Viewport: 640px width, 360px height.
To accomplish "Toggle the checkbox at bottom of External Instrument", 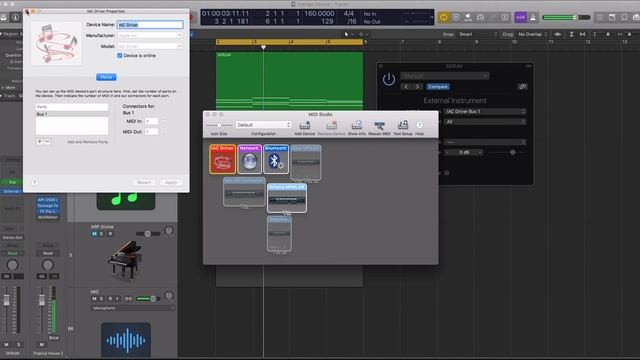I will pos(447,173).
